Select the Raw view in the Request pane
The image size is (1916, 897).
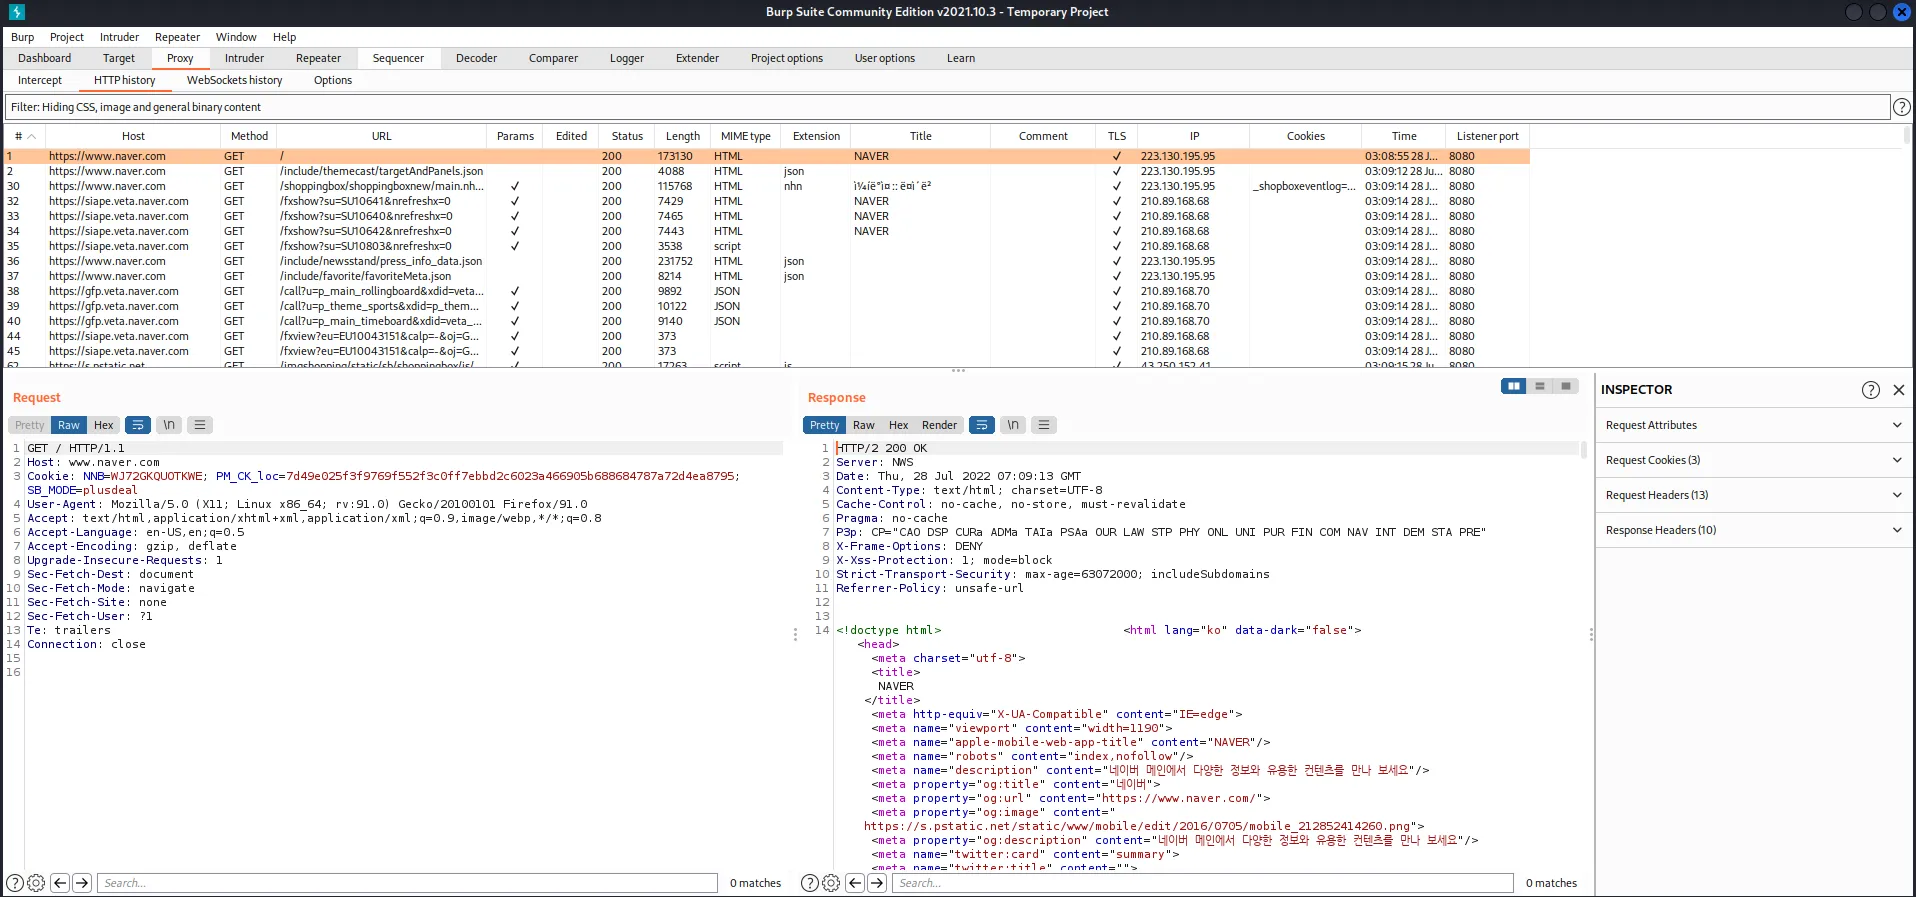[x=69, y=425]
